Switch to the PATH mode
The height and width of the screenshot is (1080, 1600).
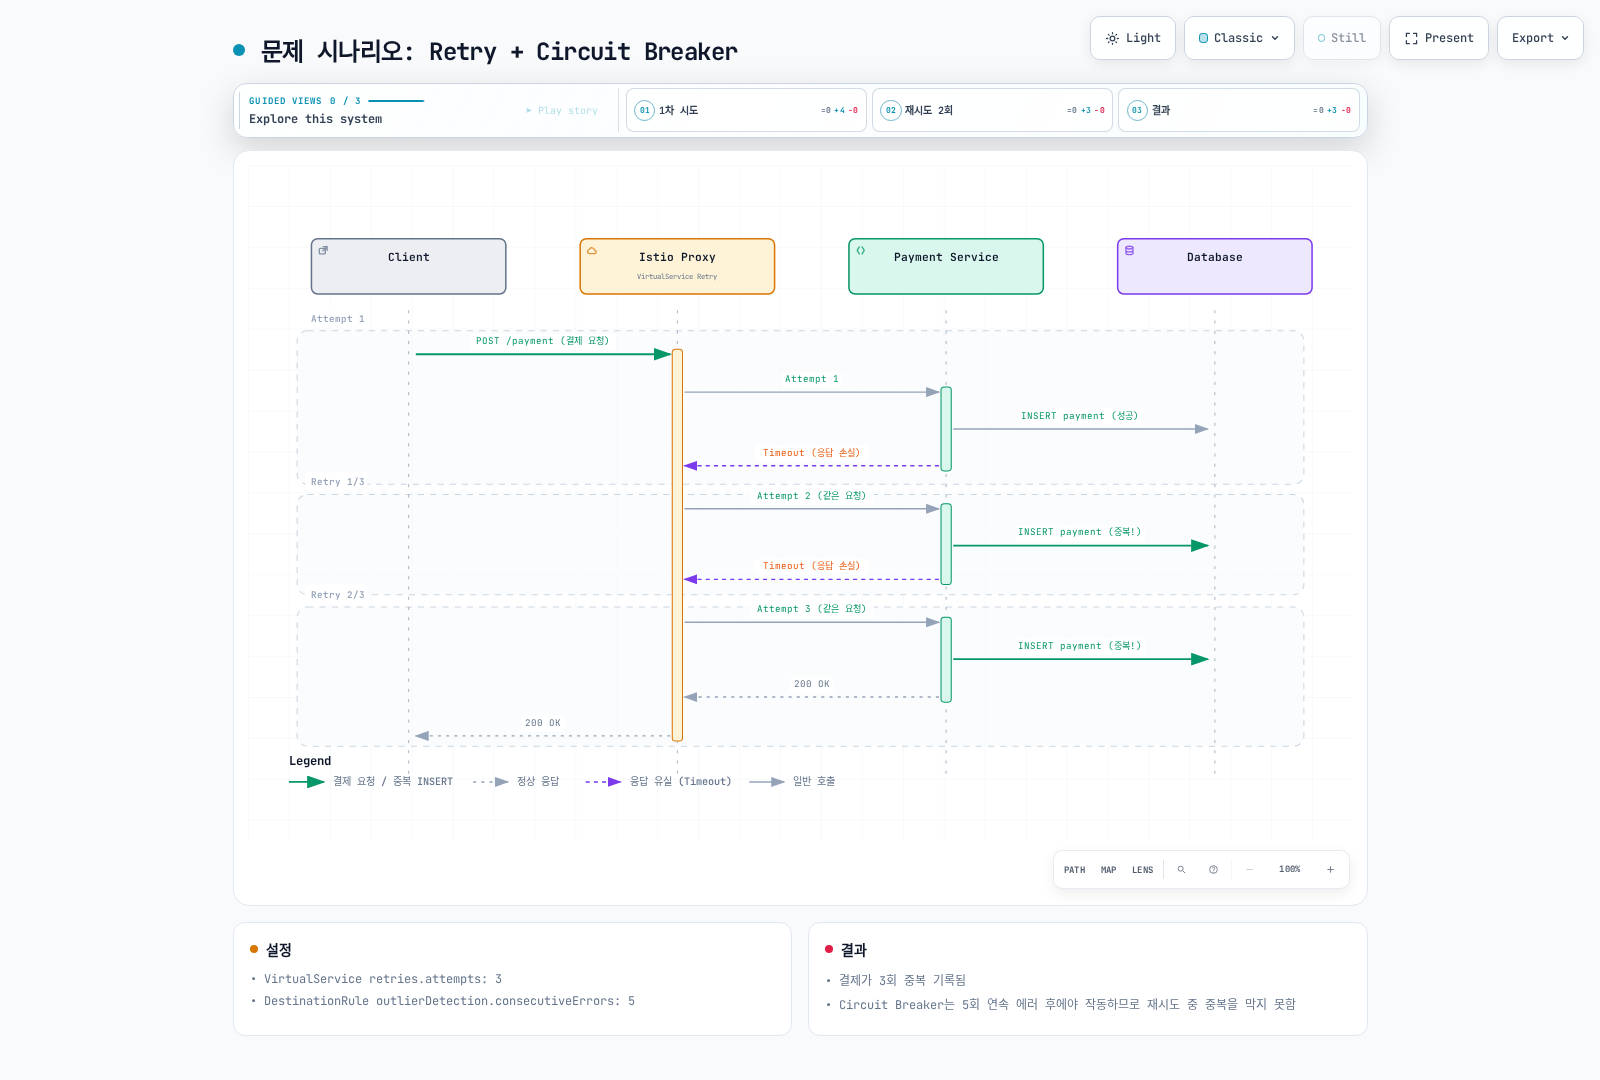coord(1074,870)
